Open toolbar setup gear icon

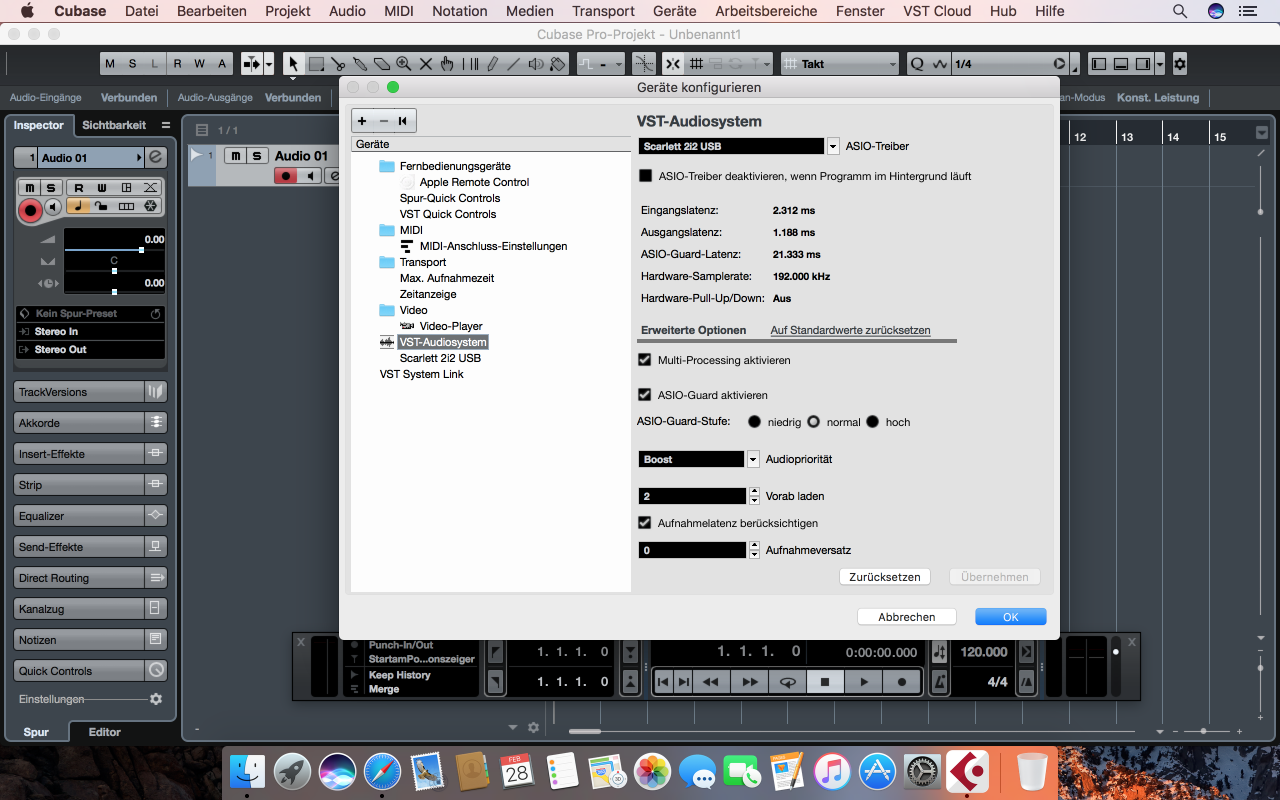pos(1179,64)
